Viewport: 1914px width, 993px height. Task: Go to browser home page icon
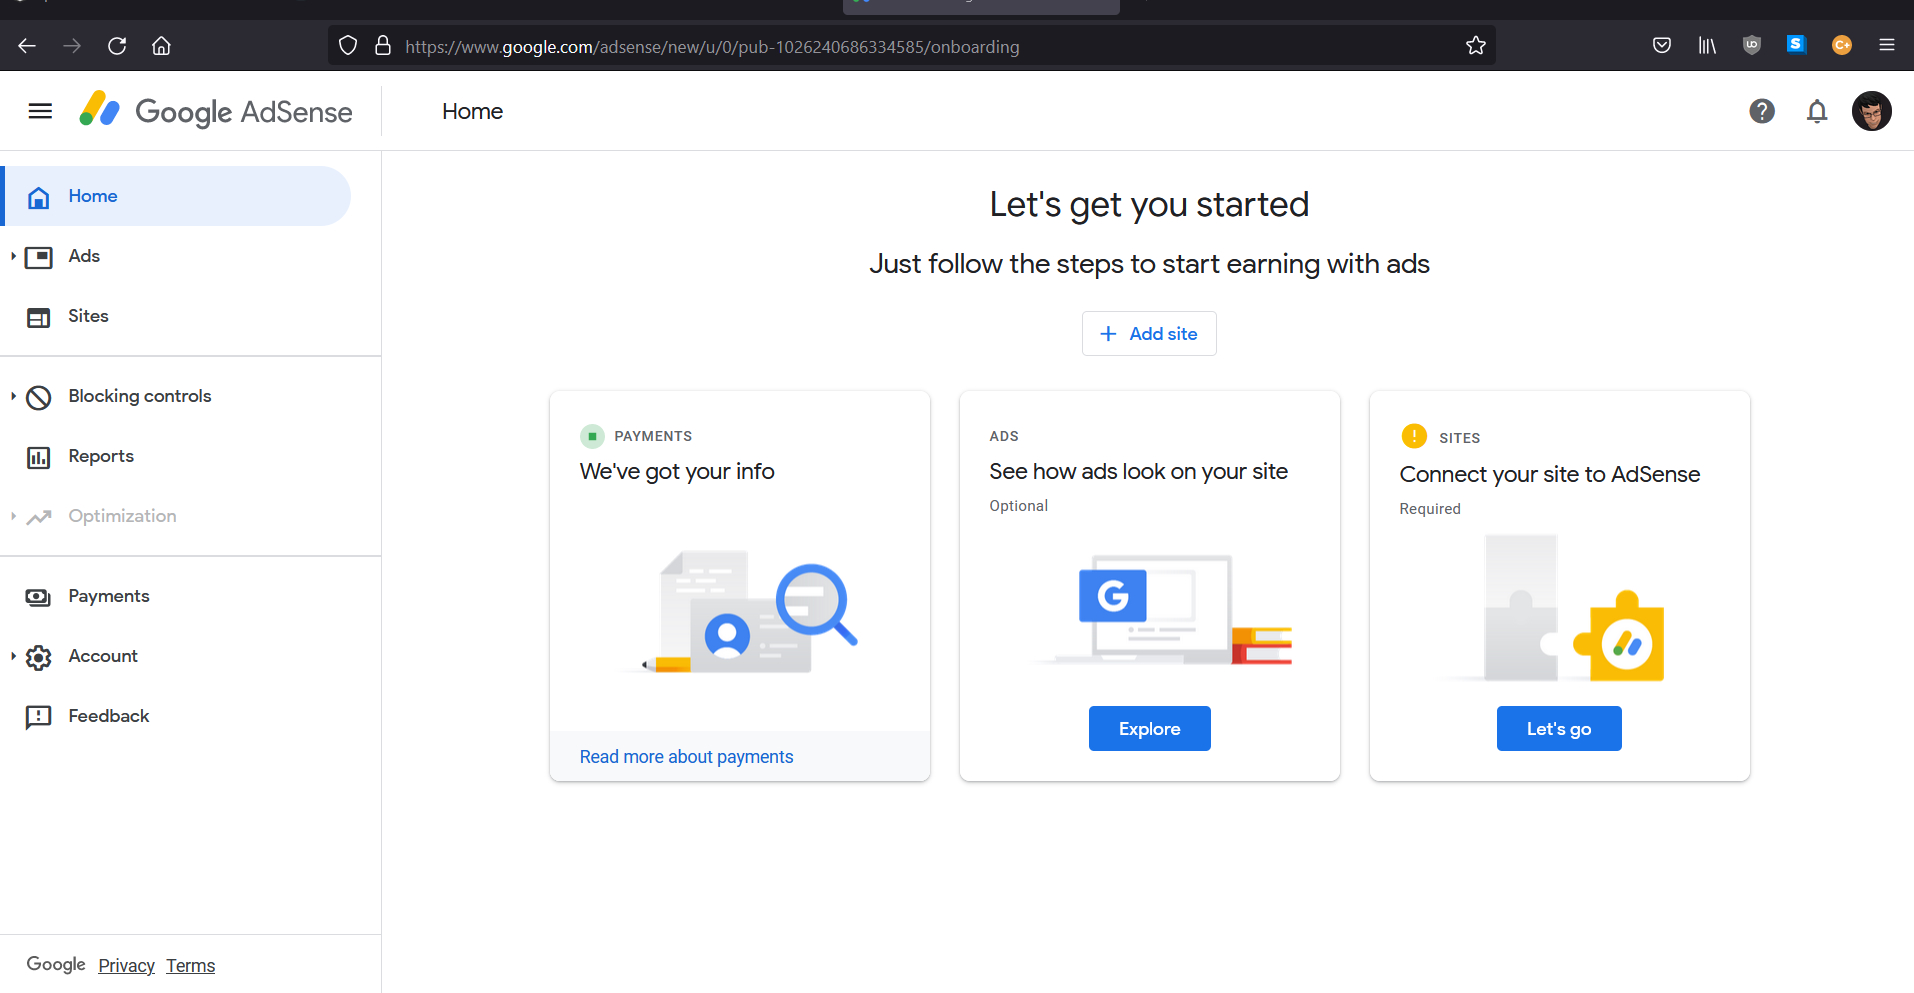[161, 46]
